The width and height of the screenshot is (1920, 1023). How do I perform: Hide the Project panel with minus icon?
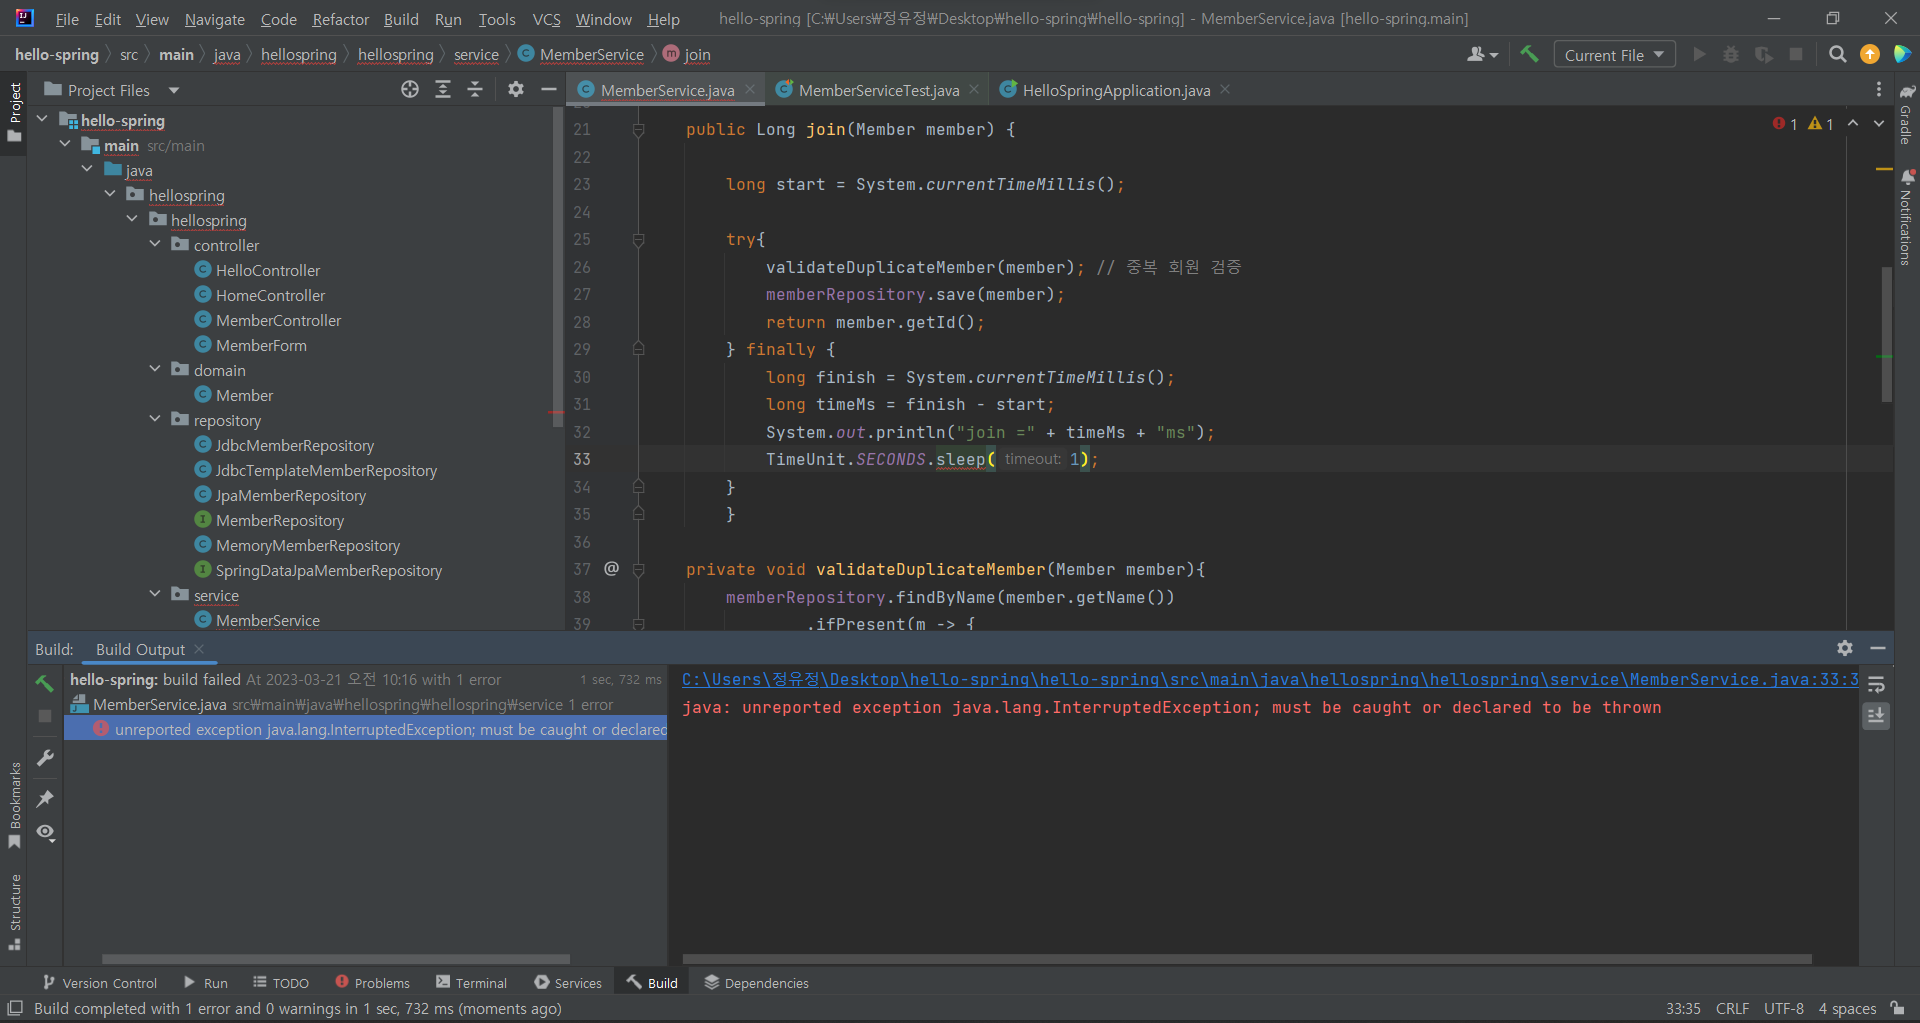pyautogui.click(x=548, y=89)
